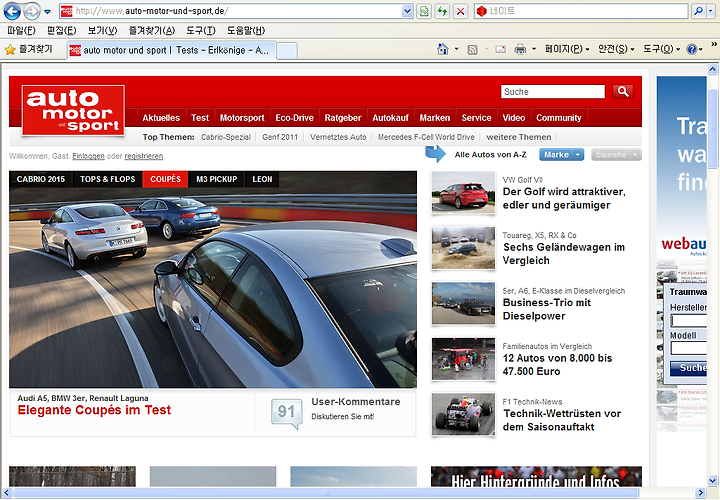Open Elegante Coupés im Test headline
This screenshot has width=720, height=500.
[94, 410]
